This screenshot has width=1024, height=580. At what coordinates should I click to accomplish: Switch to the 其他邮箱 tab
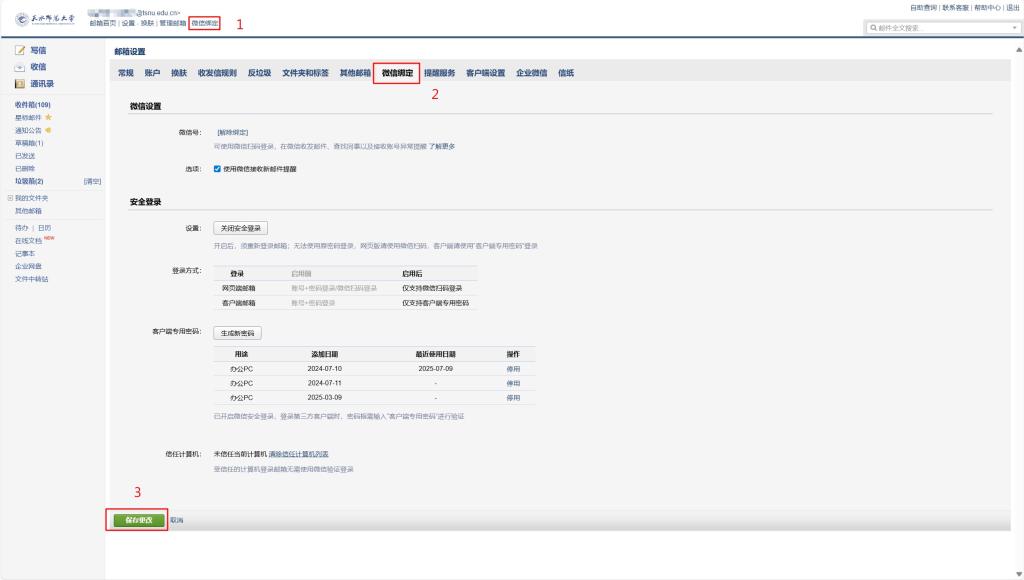pyautogui.click(x=355, y=73)
